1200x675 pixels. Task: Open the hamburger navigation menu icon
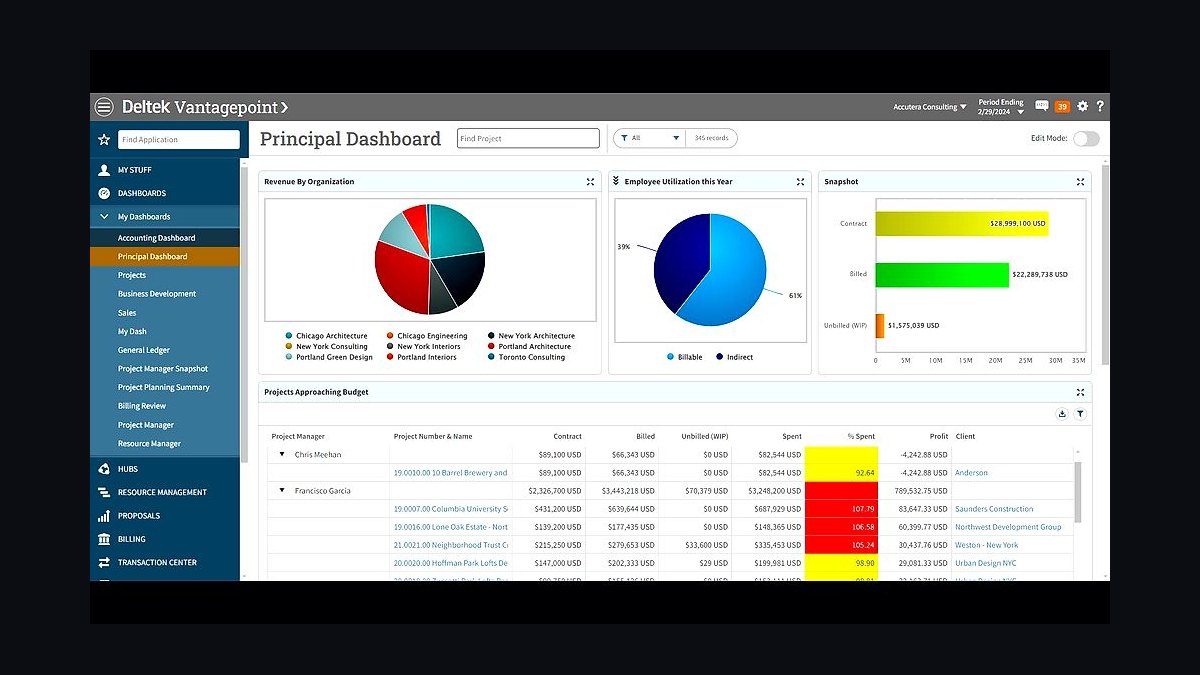click(104, 107)
